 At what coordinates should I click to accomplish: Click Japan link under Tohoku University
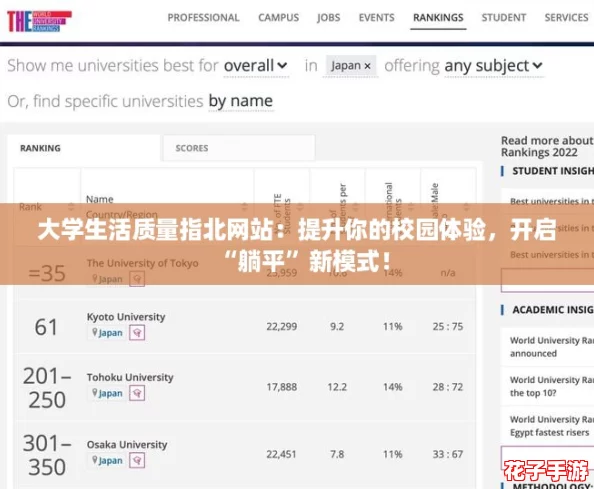pos(111,393)
